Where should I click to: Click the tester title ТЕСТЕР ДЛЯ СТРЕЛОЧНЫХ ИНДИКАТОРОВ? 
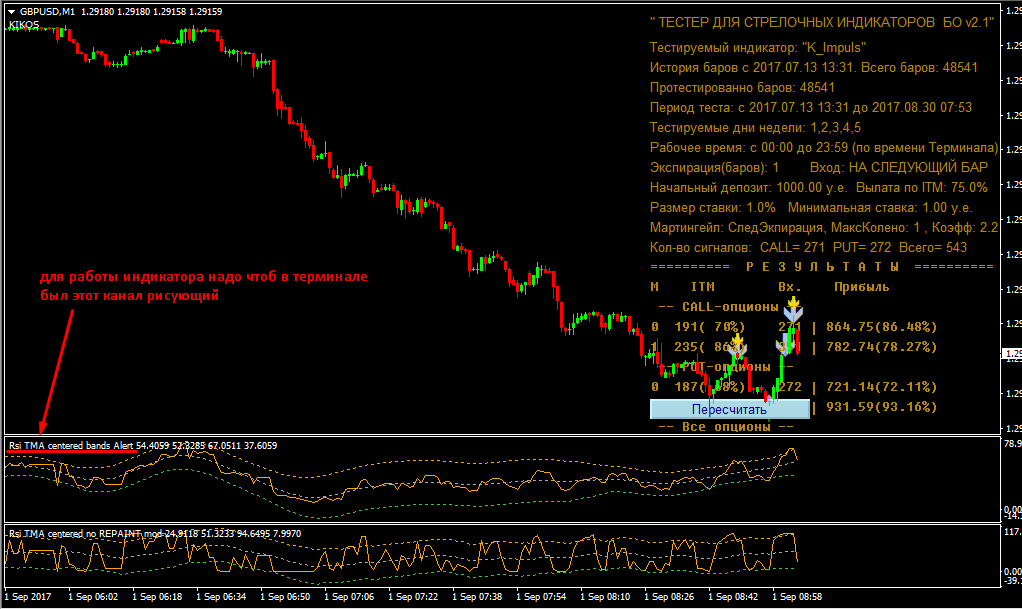click(x=821, y=22)
